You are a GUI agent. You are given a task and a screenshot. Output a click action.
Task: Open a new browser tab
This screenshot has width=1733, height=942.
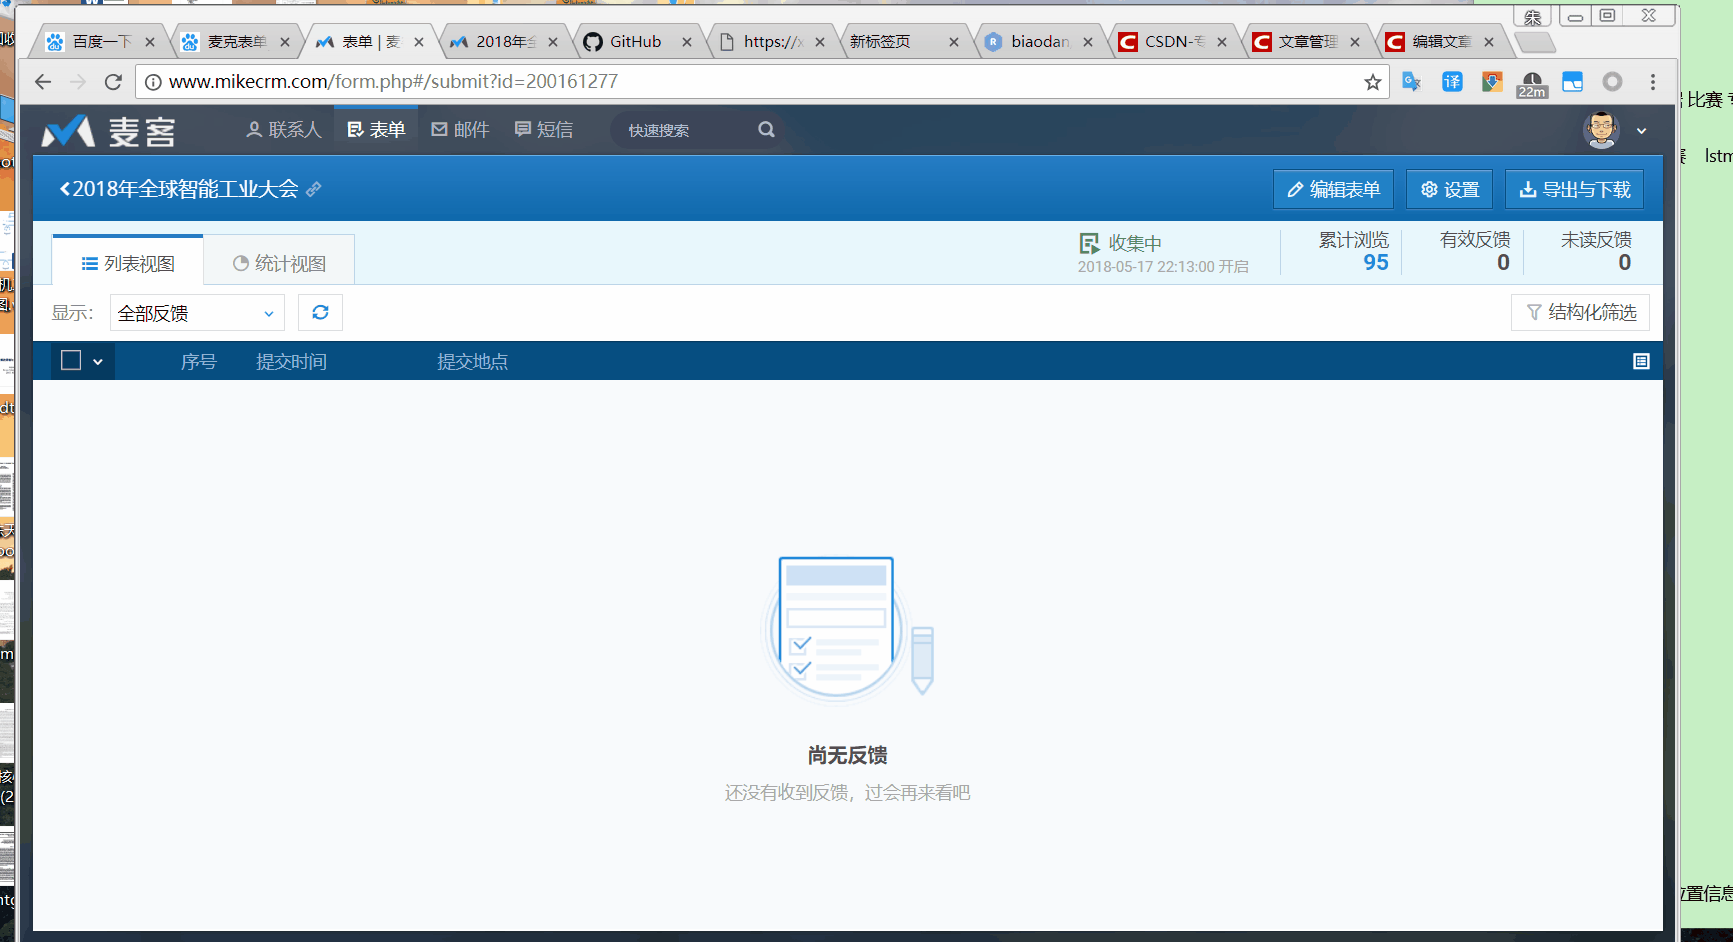pos(1535,42)
